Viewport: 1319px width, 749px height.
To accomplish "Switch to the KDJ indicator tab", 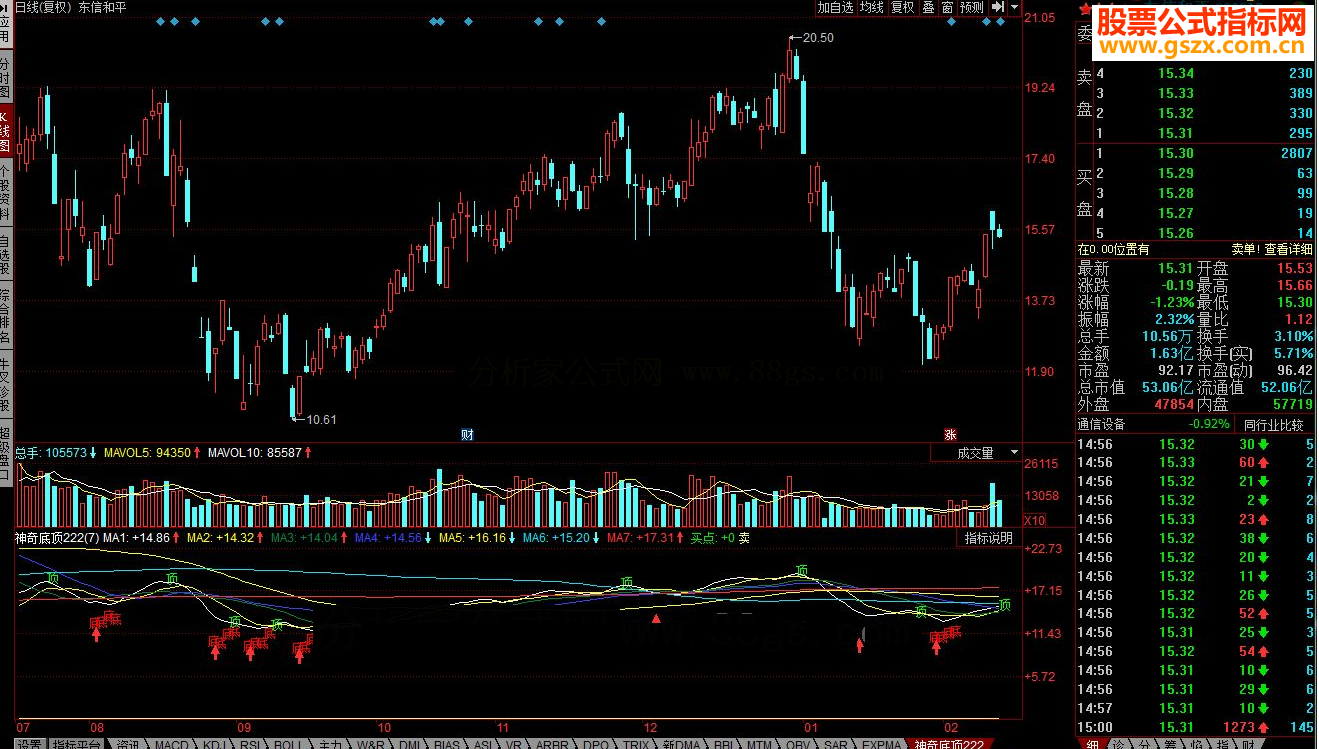I will coord(212,743).
